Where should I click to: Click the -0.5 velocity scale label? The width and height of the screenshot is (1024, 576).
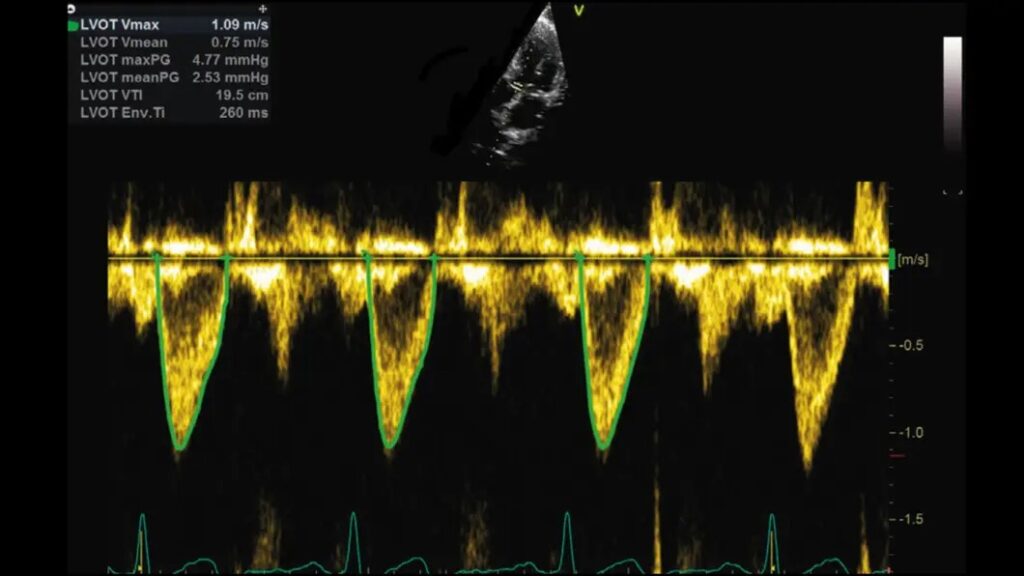coord(911,345)
